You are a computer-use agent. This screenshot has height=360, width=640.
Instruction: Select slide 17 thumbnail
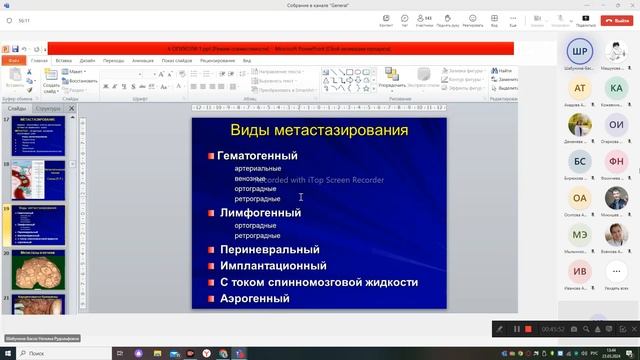(x=38, y=136)
